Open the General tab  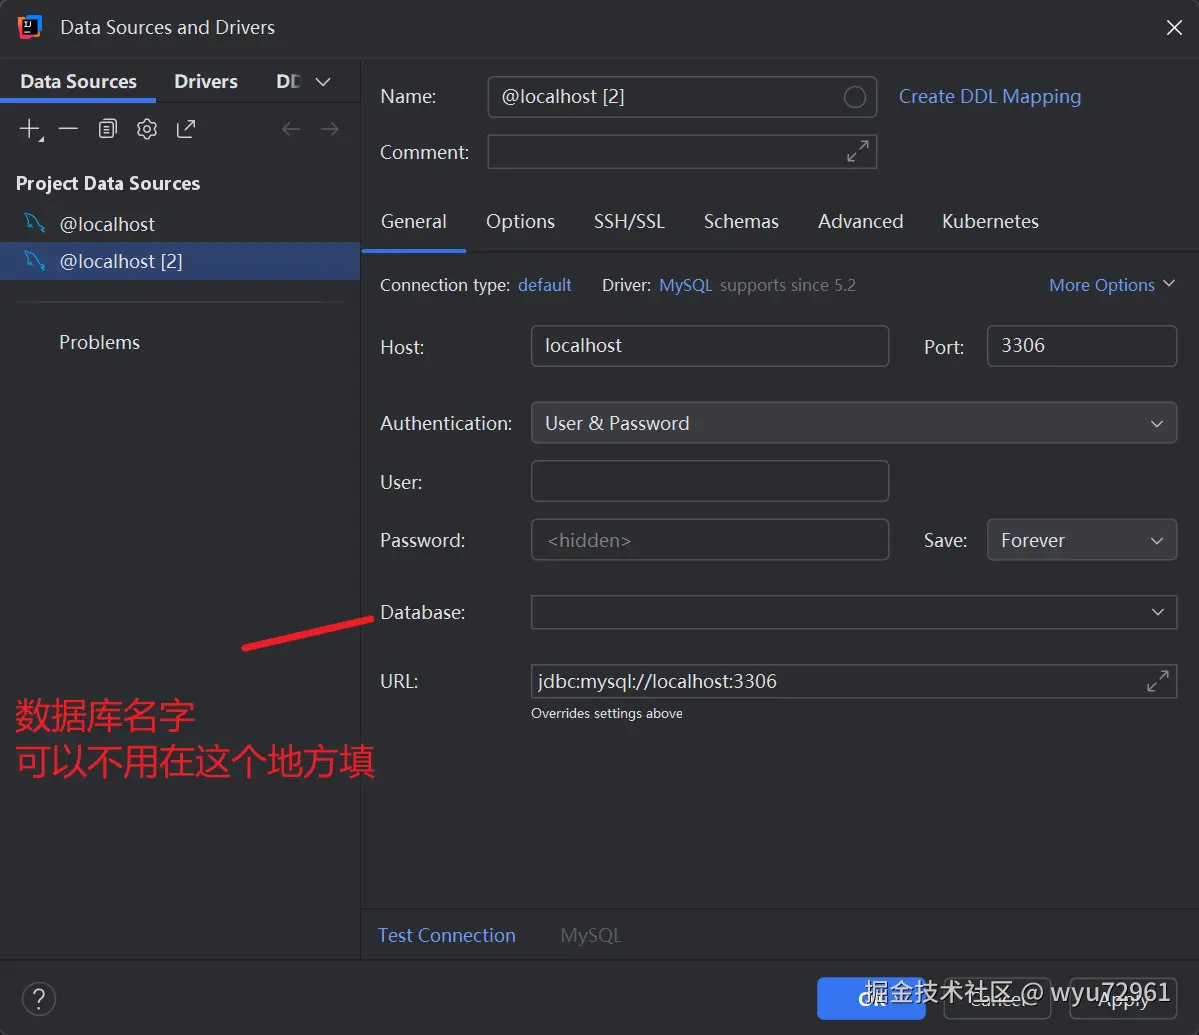pos(414,222)
